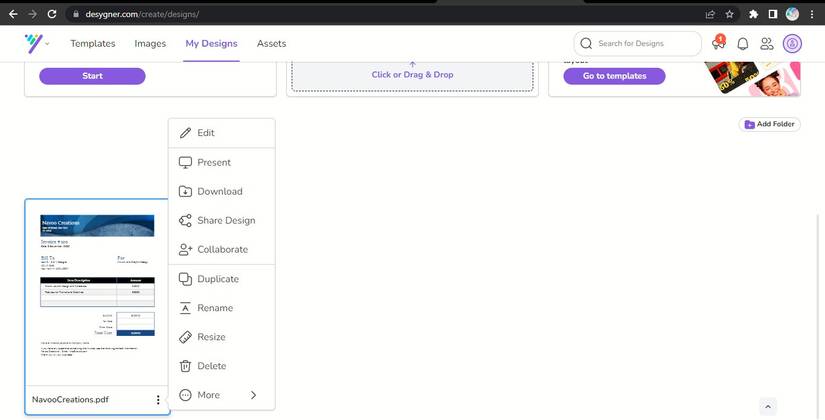Click the Click or Drag & Drop upload area
This screenshot has width=825, height=420.
point(412,75)
